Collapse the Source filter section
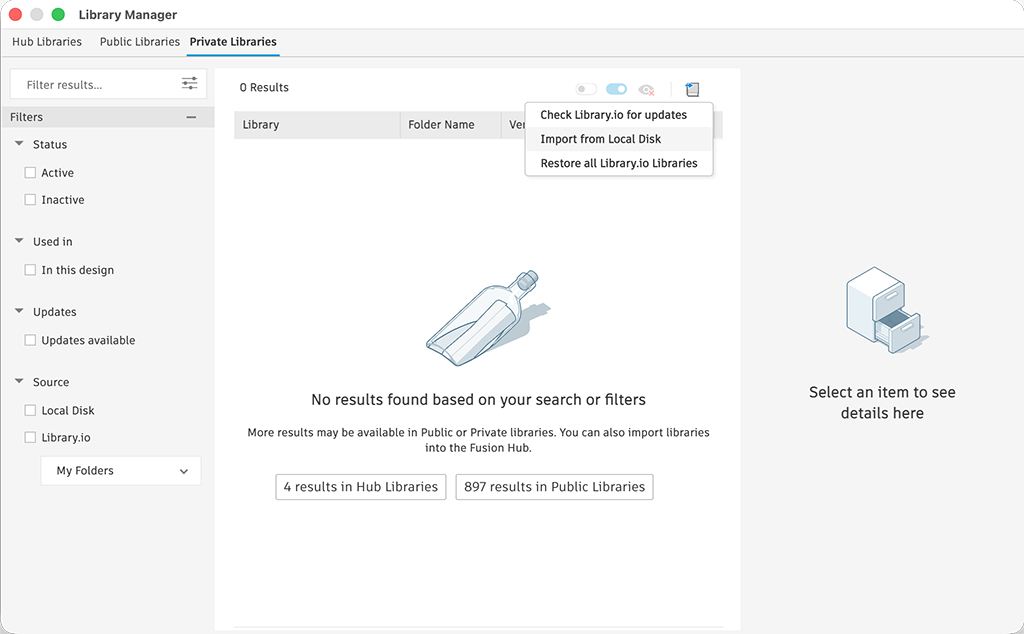Viewport: 1024px width, 634px height. tap(19, 382)
